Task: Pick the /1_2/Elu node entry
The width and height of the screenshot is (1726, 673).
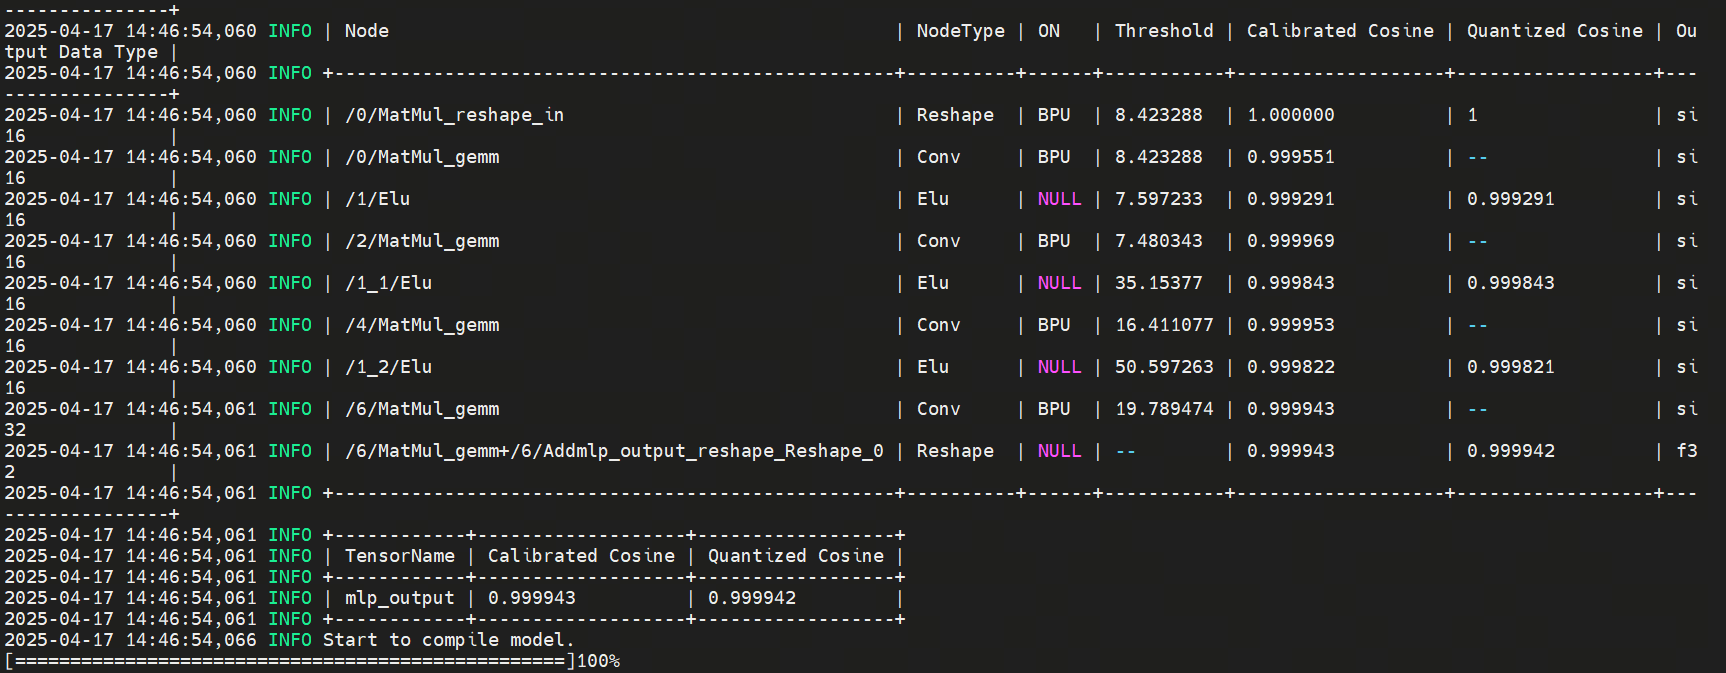Action: tap(388, 367)
